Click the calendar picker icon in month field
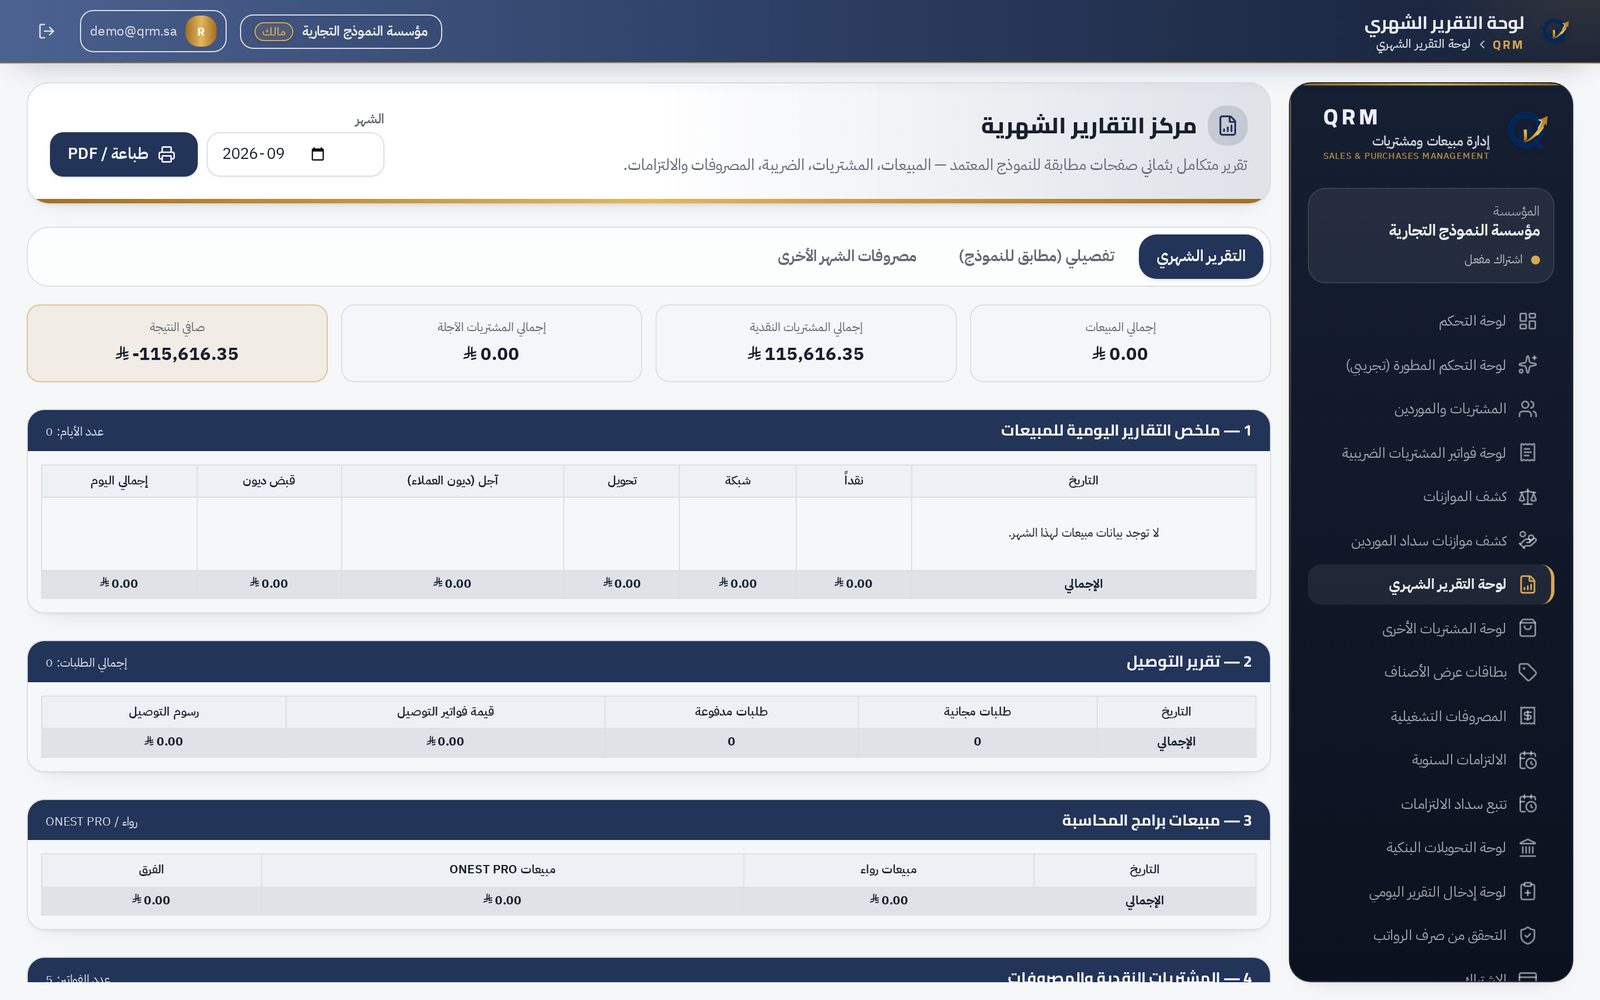This screenshot has height=1000, width=1600. [318, 154]
